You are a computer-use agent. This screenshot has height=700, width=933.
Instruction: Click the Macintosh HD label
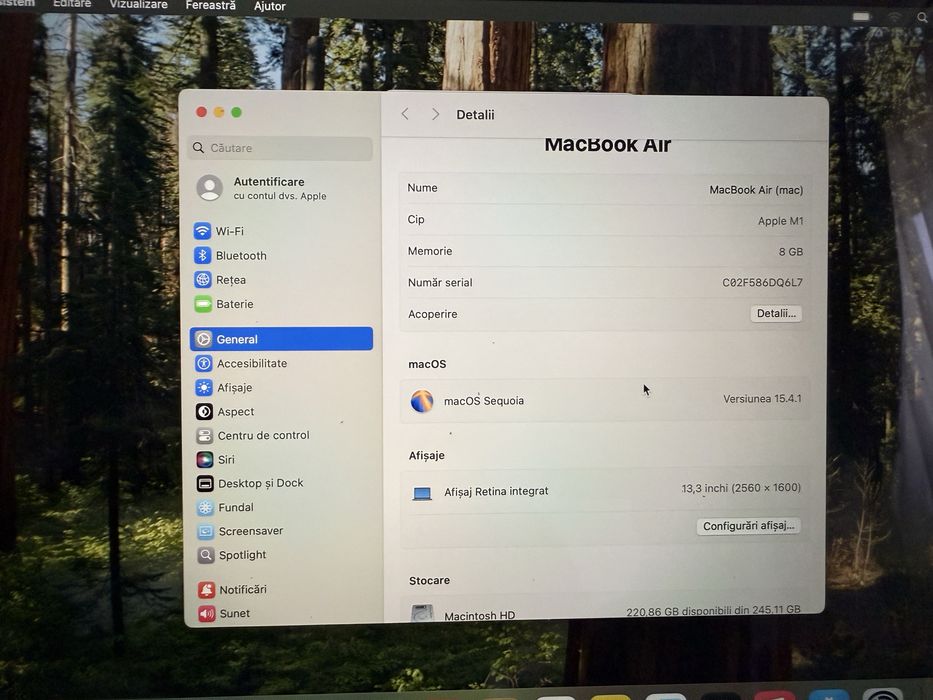coord(480,615)
